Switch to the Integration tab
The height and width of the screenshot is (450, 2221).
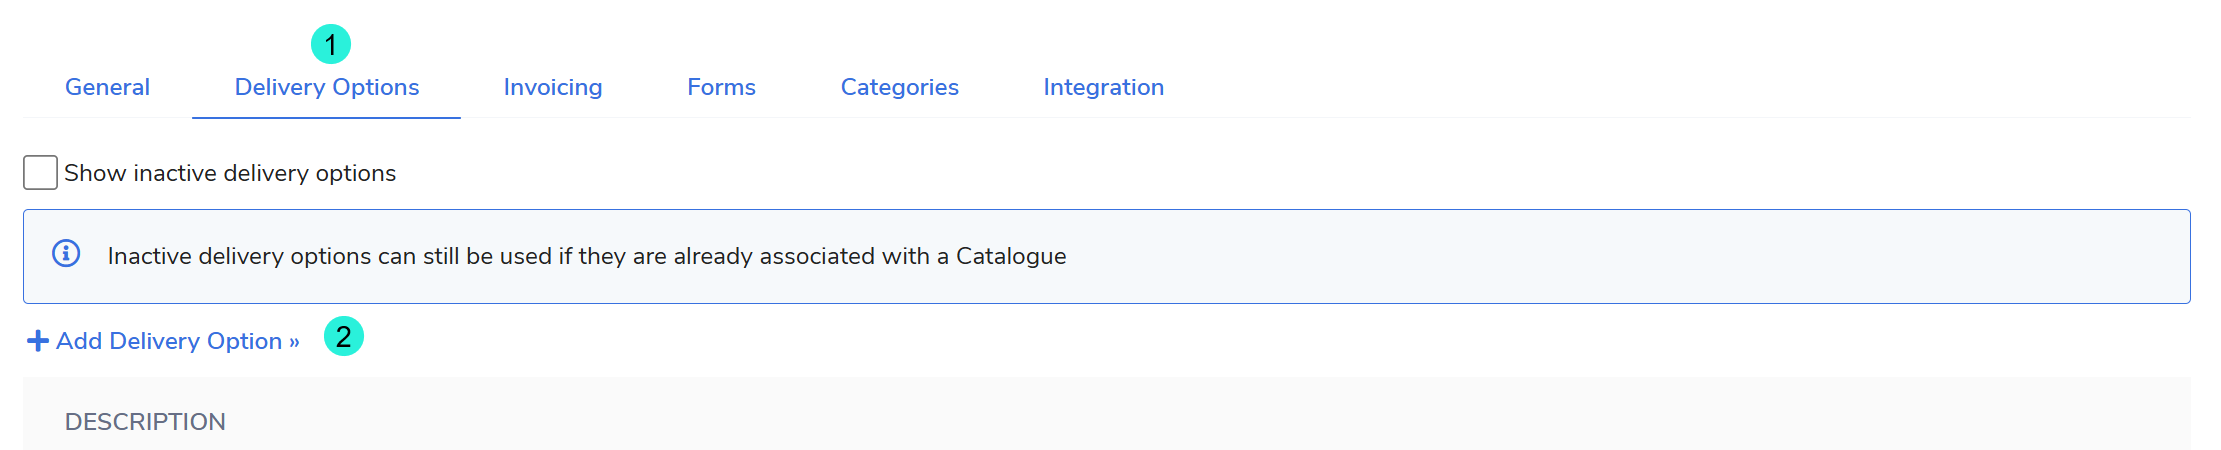pos(1103,87)
